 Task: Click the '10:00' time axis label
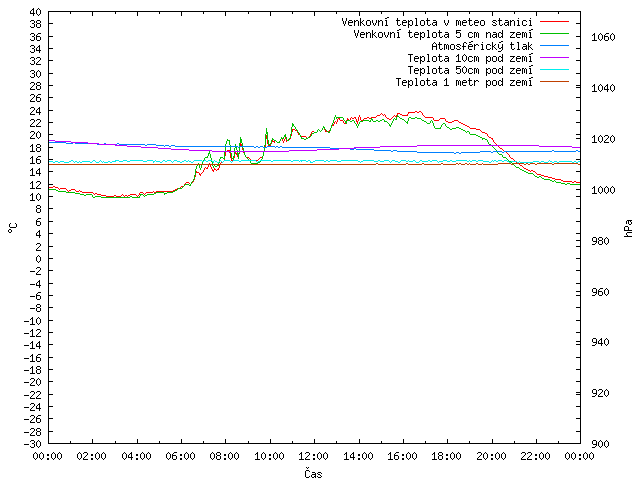[x=269, y=456]
